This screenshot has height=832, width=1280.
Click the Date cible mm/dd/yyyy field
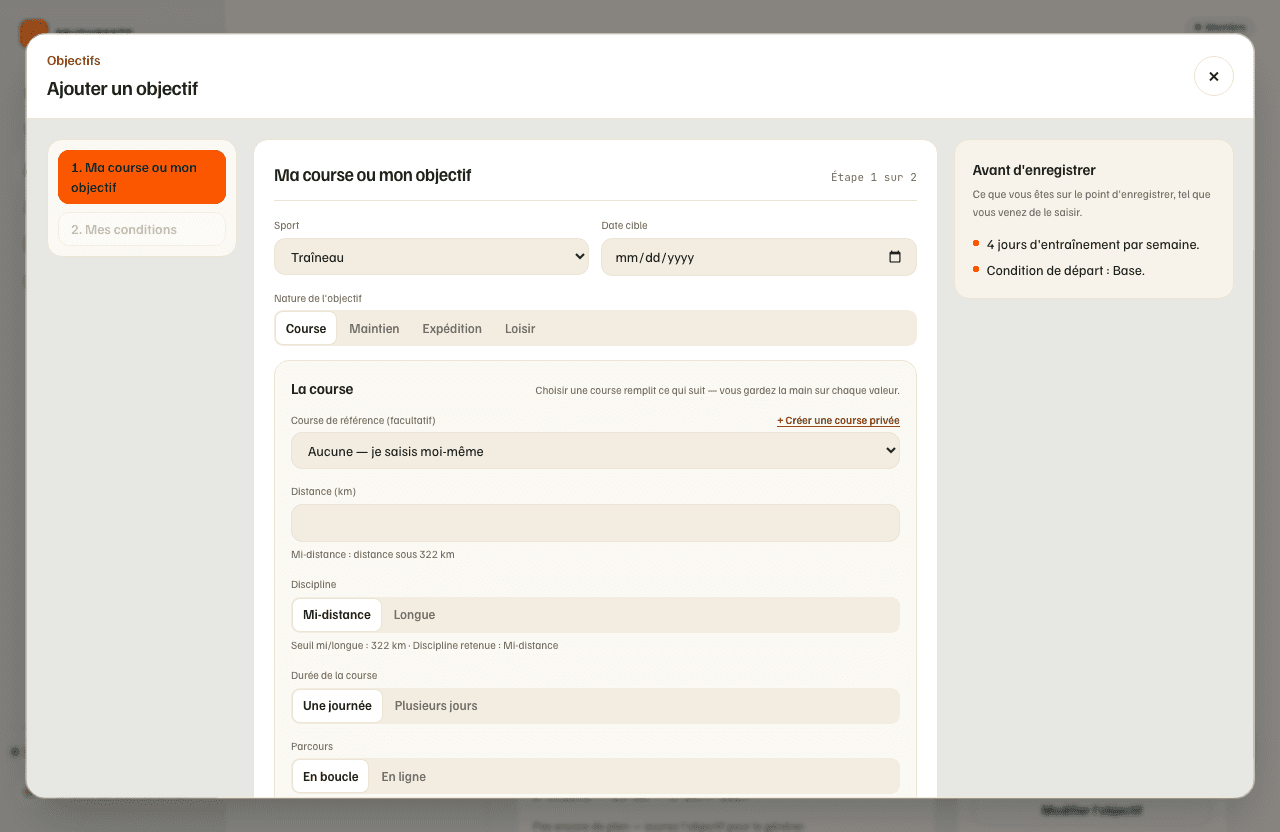pyautogui.click(x=758, y=257)
